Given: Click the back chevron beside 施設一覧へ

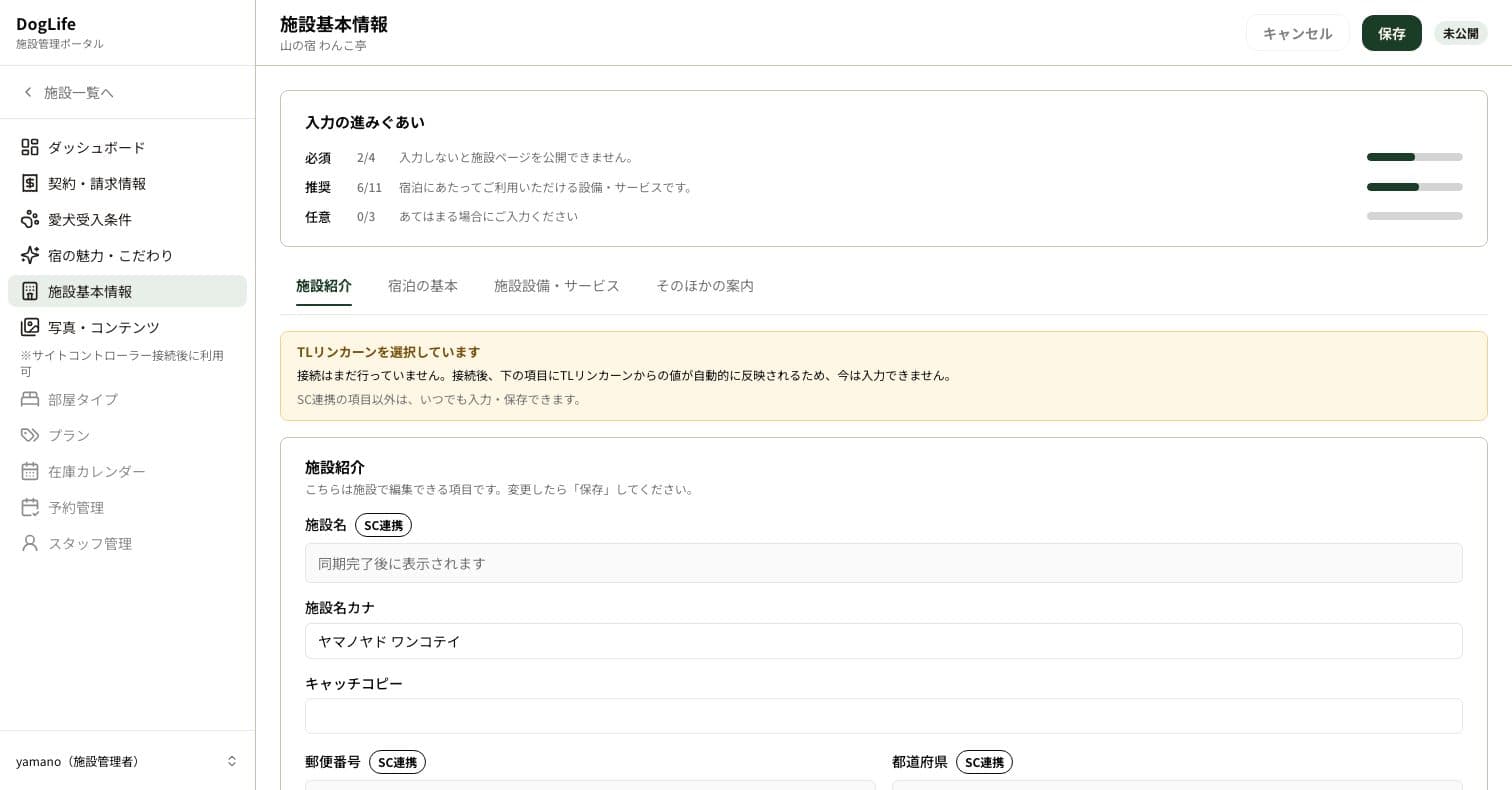Looking at the screenshot, I should [28, 92].
